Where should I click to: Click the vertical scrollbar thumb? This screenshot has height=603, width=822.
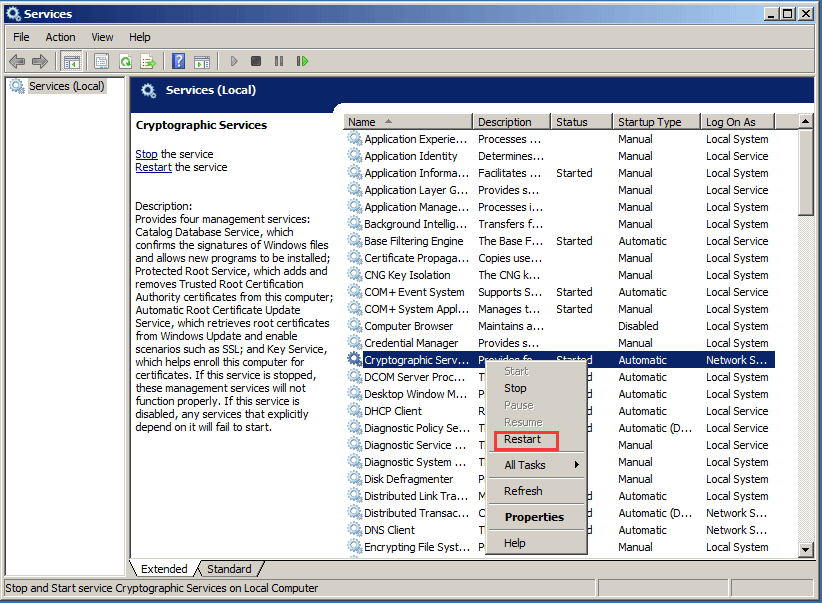click(x=805, y=173)
